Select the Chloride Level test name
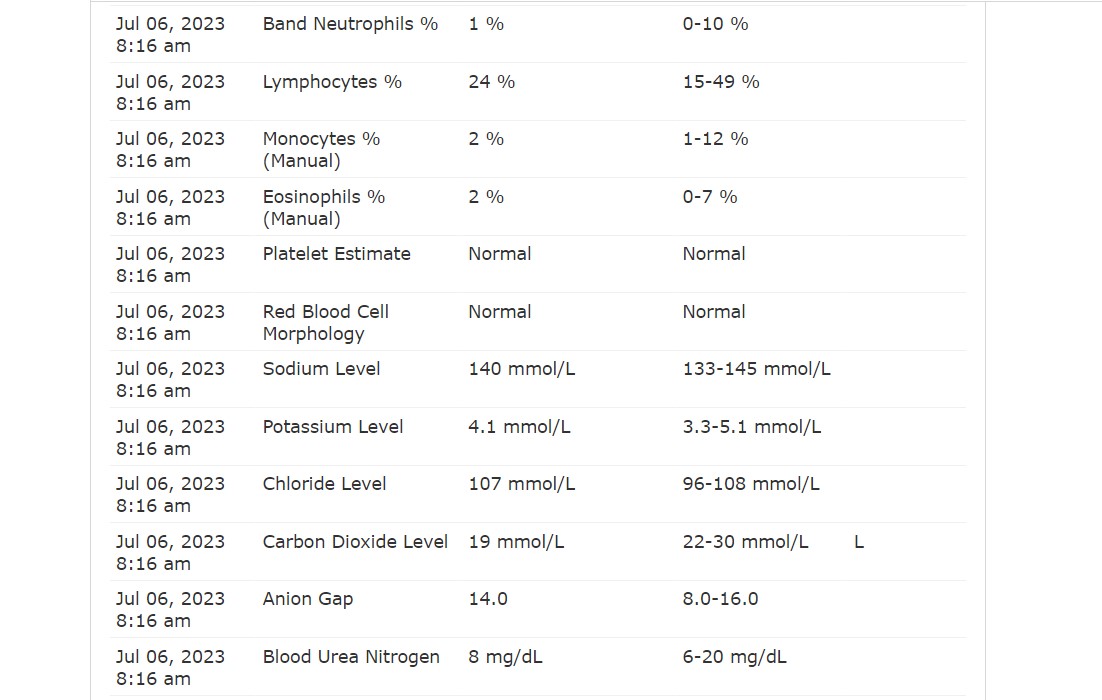The height and width of the screenshot is (700, 1102). [x=325, y=484]
